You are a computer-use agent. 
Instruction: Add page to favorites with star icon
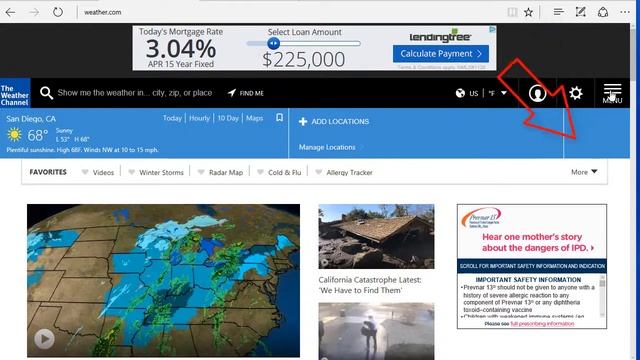click(x=529, y=12)
